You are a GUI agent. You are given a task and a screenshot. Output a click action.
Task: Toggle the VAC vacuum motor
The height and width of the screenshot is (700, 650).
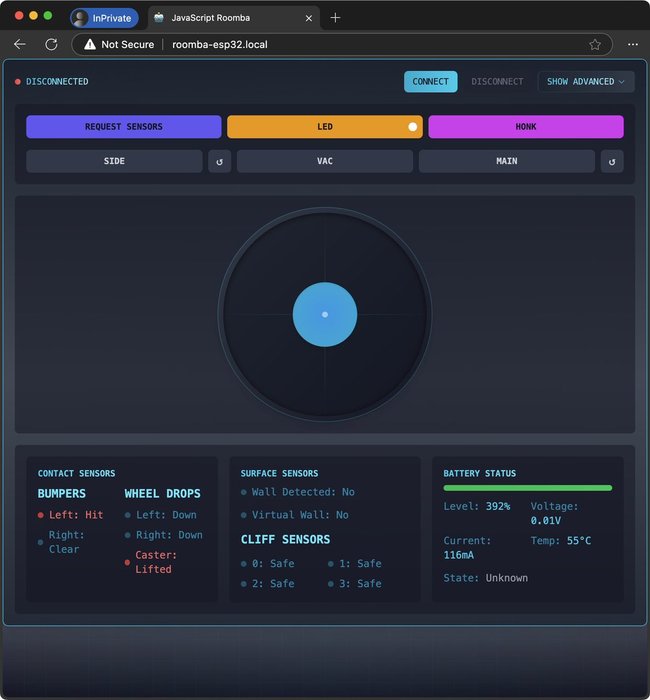coord(325,161)
